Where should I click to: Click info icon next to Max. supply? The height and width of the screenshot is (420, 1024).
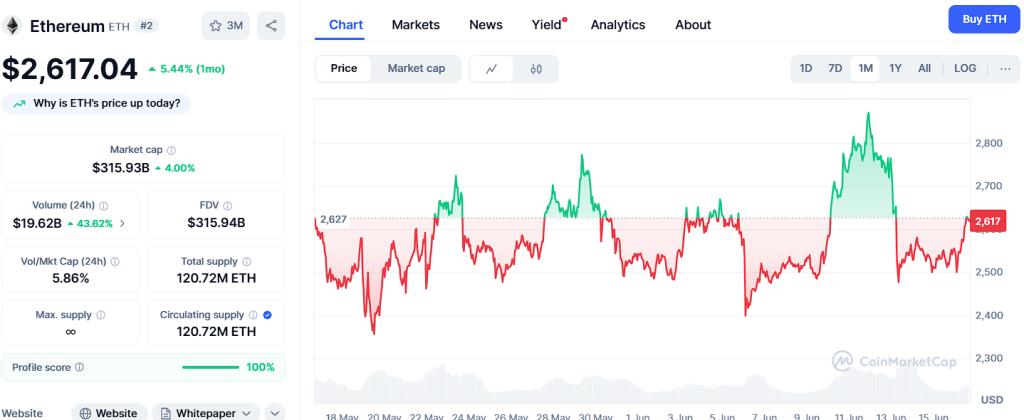click(x=101, y=315)
